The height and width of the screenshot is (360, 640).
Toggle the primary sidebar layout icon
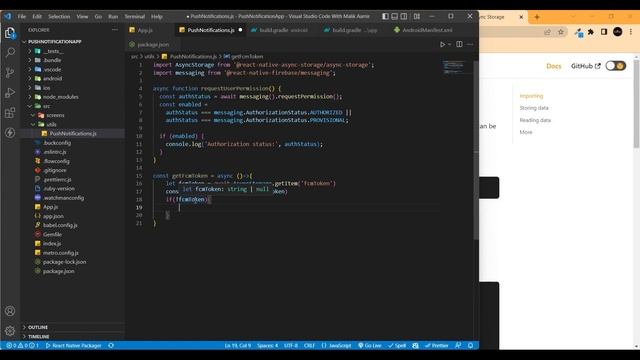385,16
